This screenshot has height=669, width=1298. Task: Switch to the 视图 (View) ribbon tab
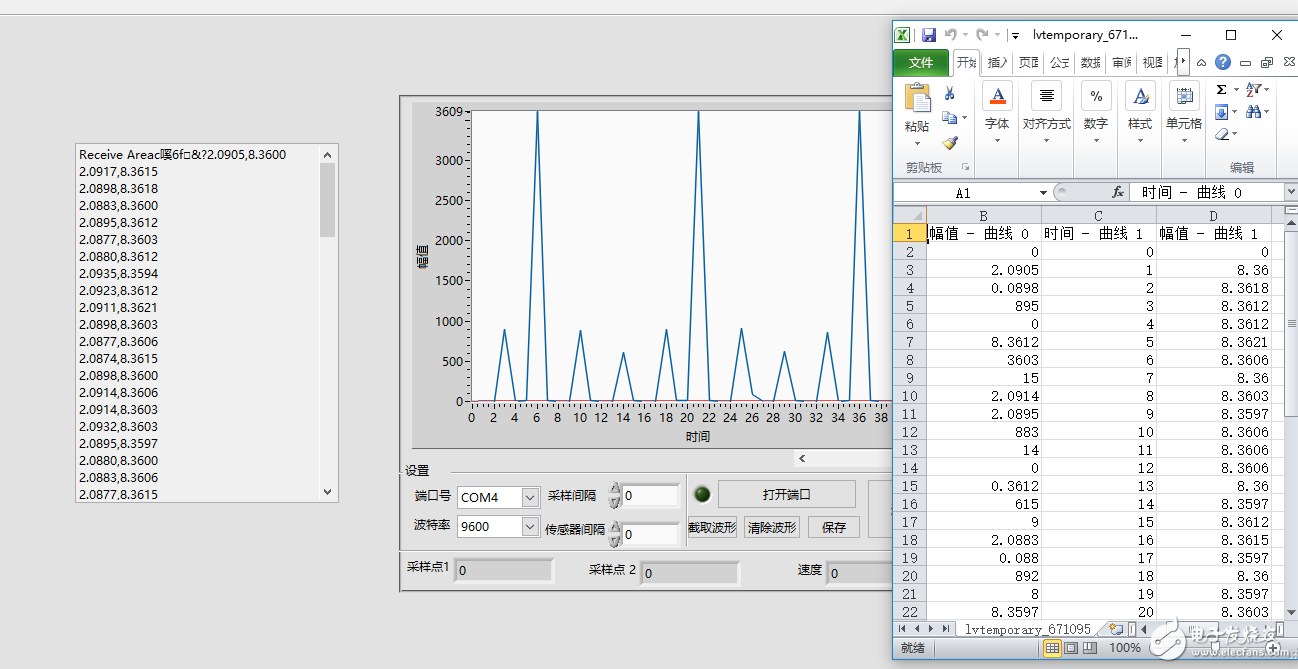1152,62
